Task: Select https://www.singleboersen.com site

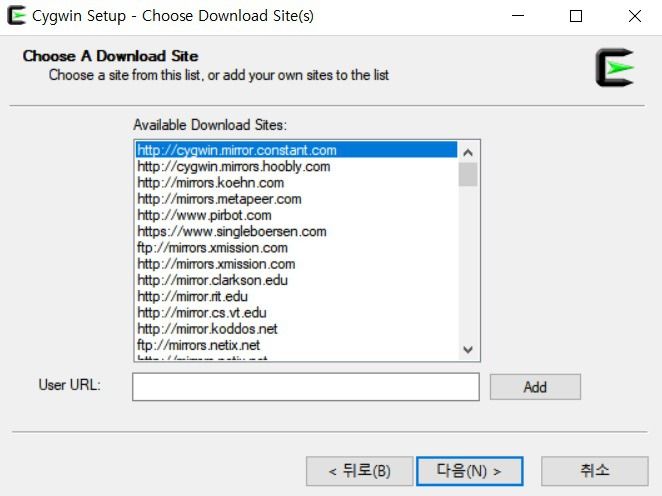Action: [x=296, y=231]
